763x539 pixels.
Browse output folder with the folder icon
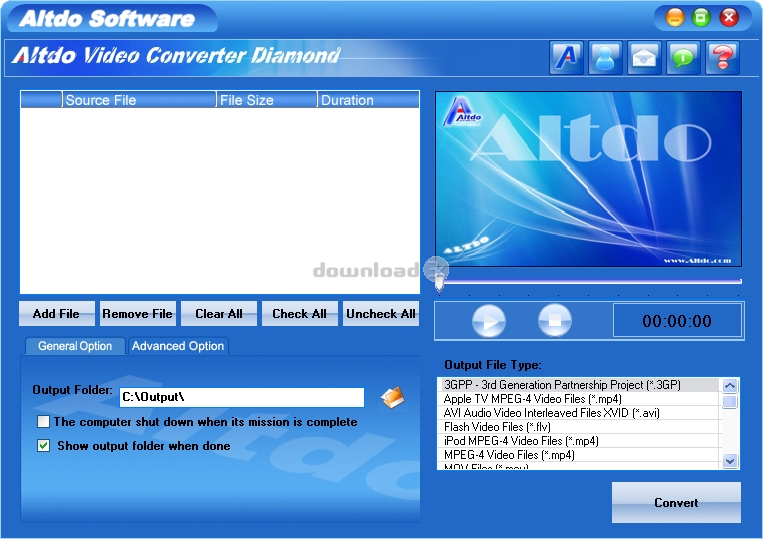393,397
